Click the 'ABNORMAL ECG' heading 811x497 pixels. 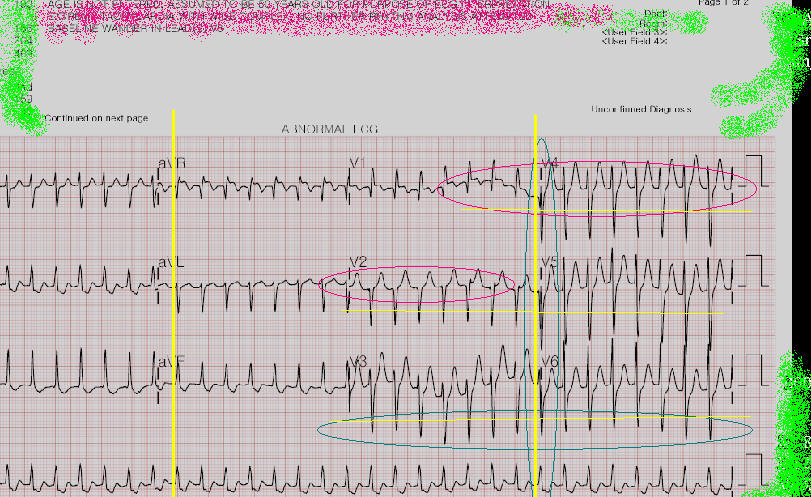click(329, 130)
